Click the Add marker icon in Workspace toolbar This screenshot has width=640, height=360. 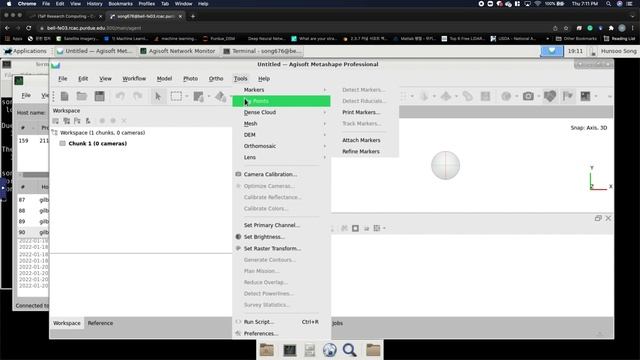coord(88,121)
